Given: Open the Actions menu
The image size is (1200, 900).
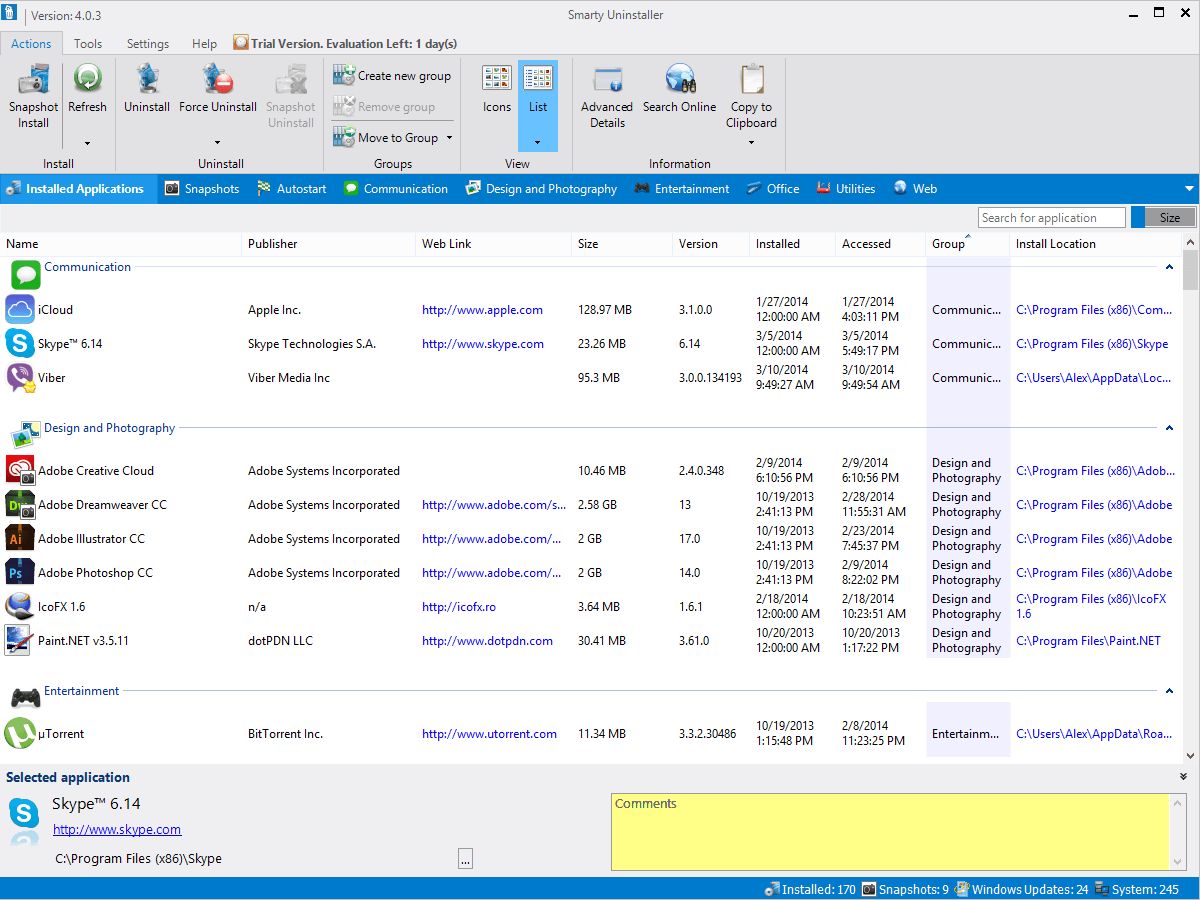Looking at the screenshot, I should pos(31,43).
